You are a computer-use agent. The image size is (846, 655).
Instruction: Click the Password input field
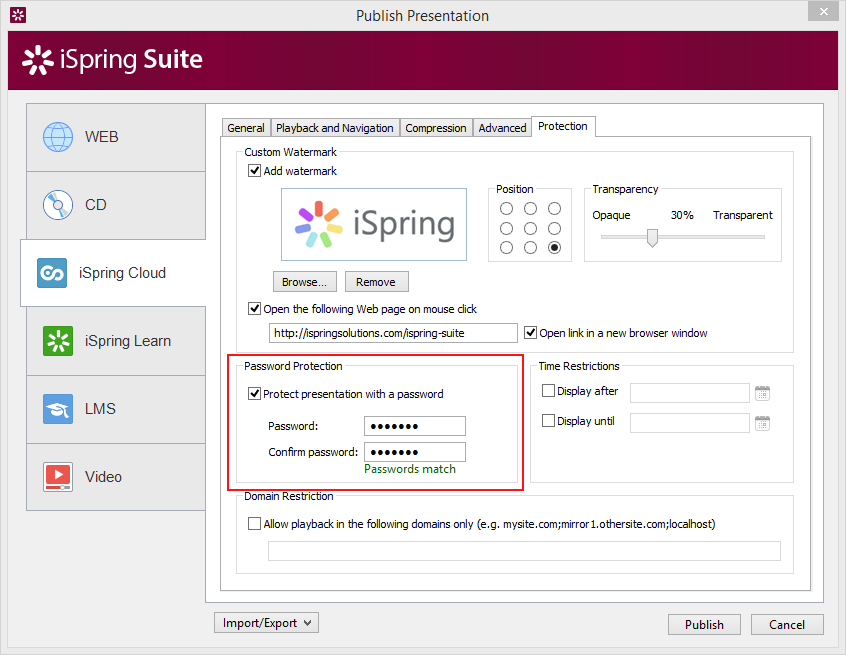point(415,426)
